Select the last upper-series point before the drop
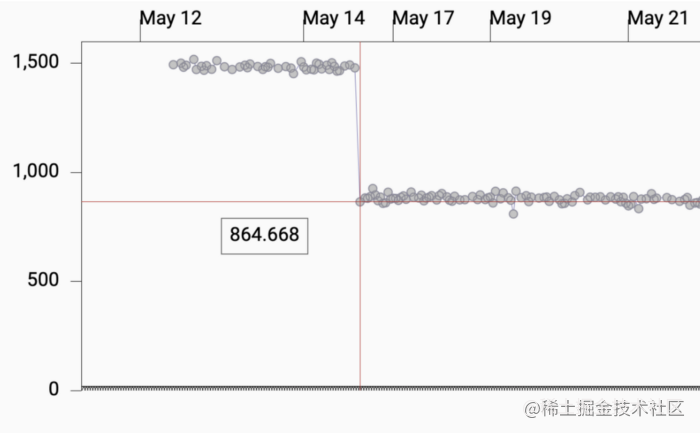The image size is (700, 433). click(355, 68)
